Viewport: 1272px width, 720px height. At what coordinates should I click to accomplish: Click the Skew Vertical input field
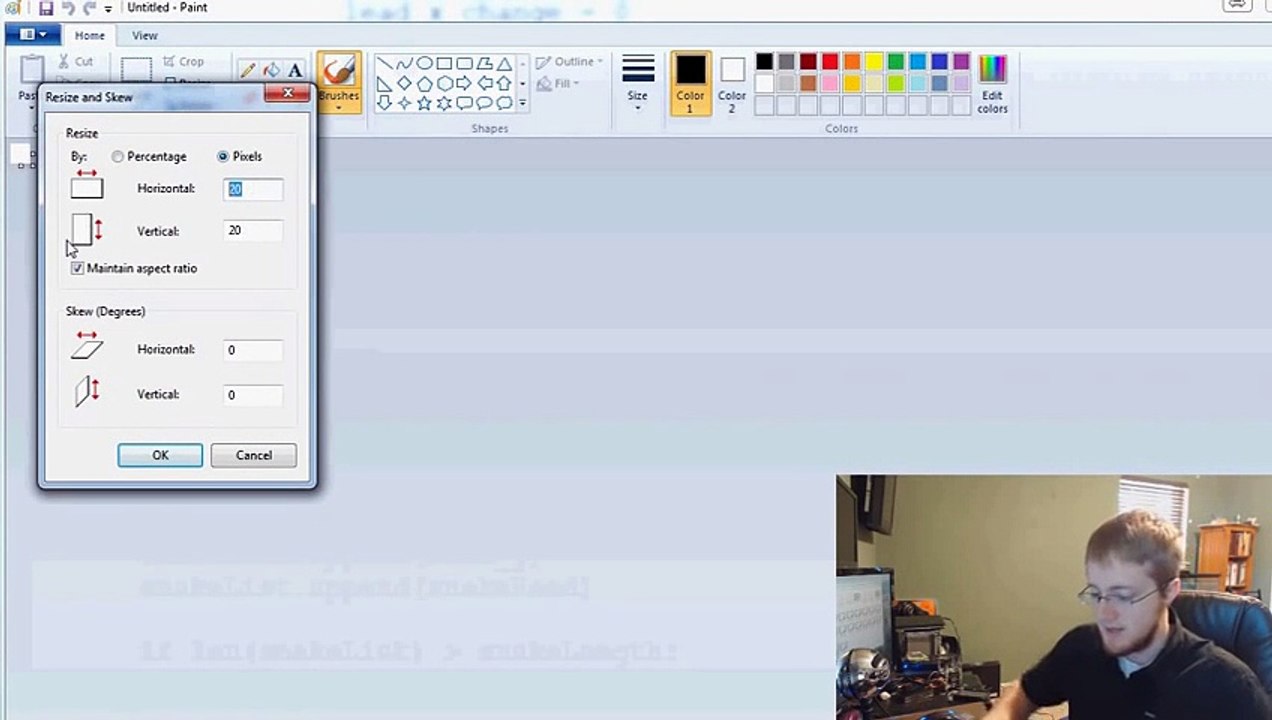(x=253, y=395)
